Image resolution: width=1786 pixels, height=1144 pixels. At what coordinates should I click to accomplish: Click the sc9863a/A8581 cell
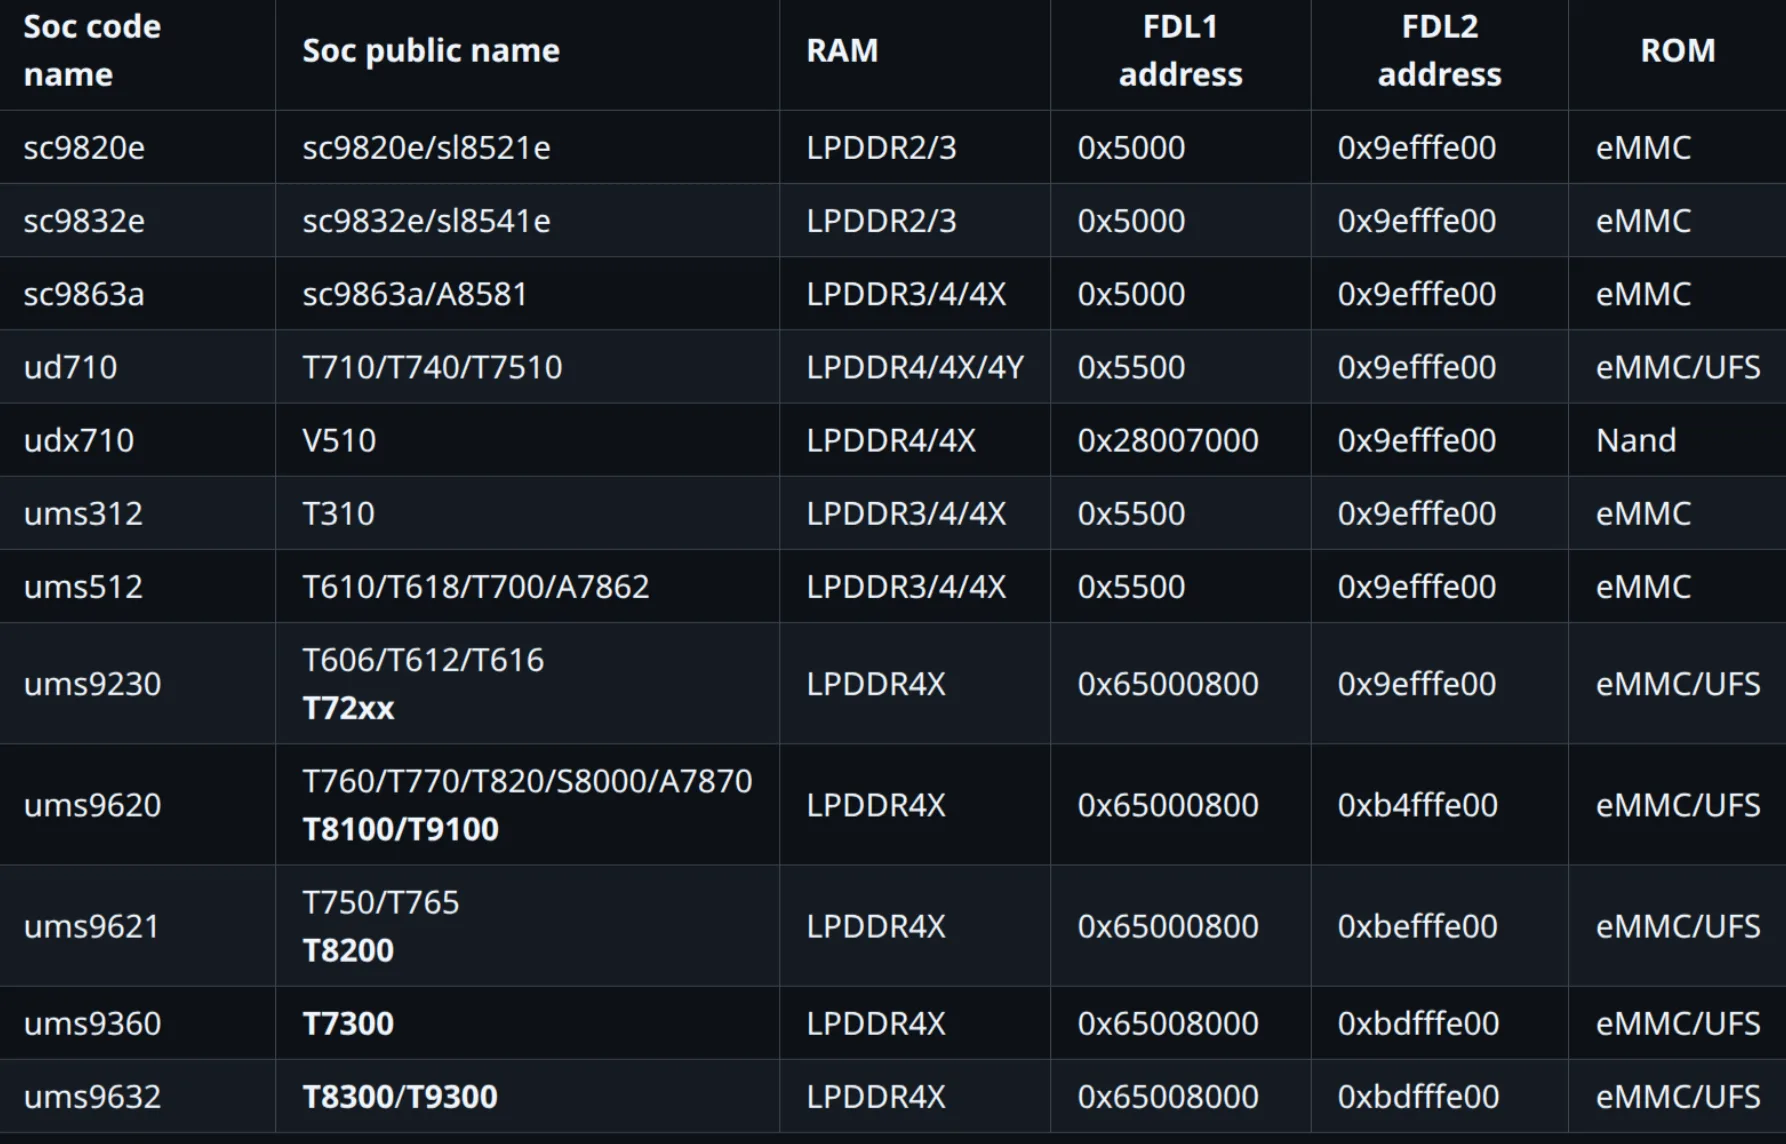[414, 294]
